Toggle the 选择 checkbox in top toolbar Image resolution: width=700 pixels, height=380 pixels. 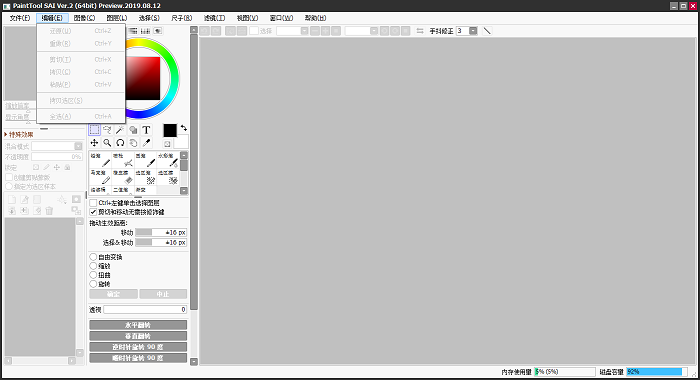(x=254, y=31)
